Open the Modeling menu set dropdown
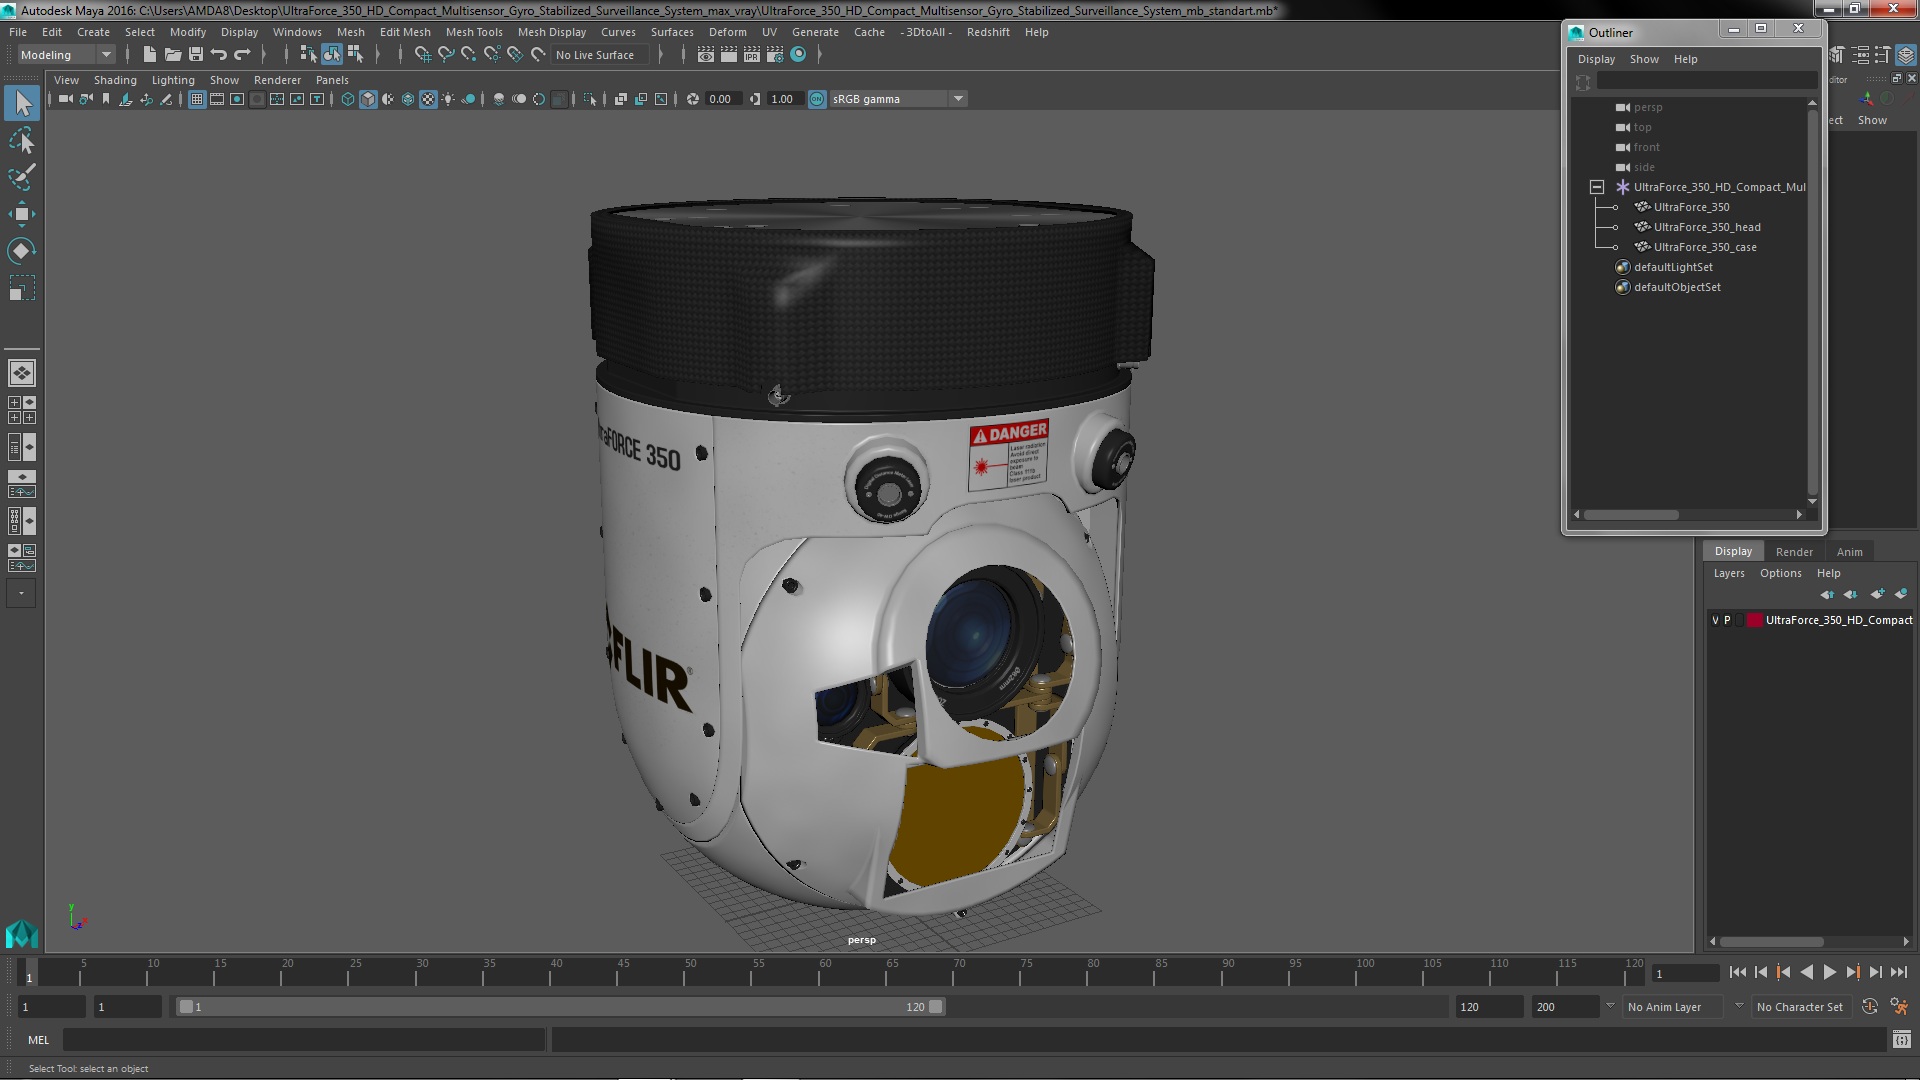Image resolution: width=1920 pixels, height=1080 pixels. click(66, 55)
